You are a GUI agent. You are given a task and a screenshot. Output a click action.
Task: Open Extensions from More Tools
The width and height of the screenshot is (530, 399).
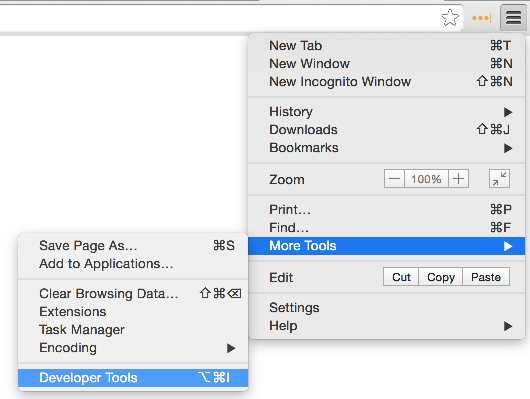click(133, 312)
